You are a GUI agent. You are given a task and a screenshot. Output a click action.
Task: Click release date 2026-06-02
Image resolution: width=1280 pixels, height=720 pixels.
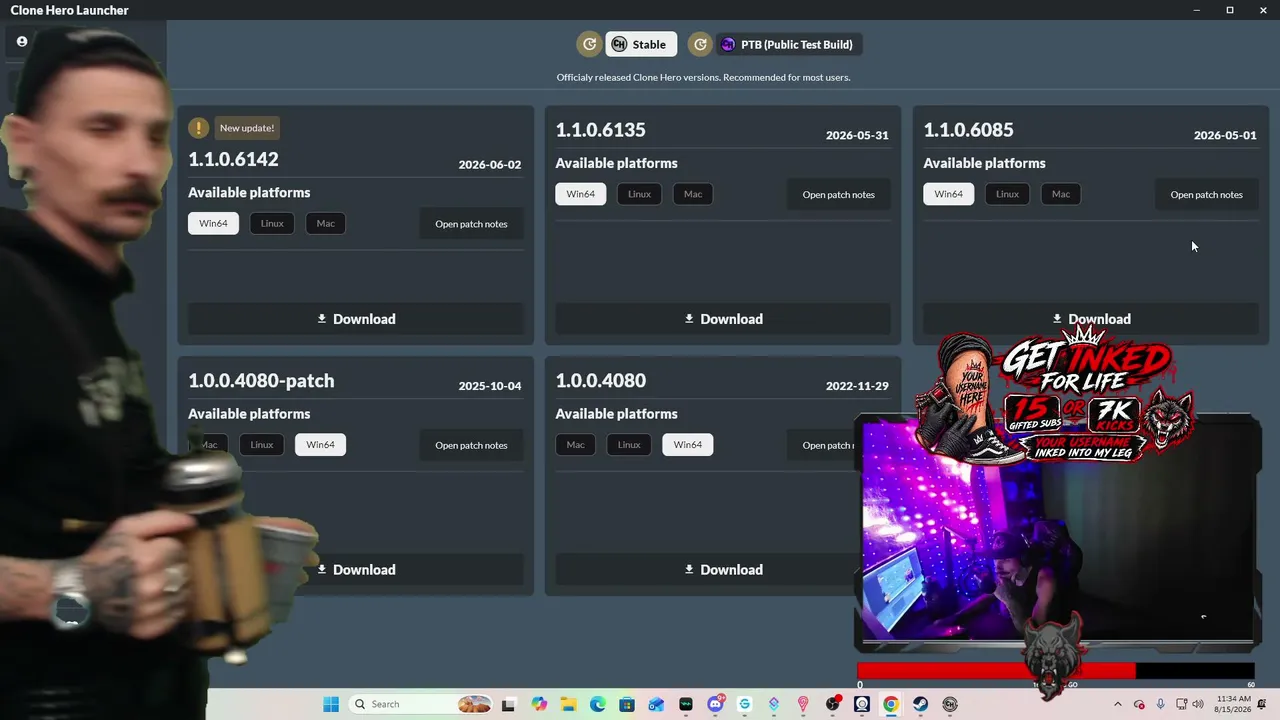pos(490,165)
